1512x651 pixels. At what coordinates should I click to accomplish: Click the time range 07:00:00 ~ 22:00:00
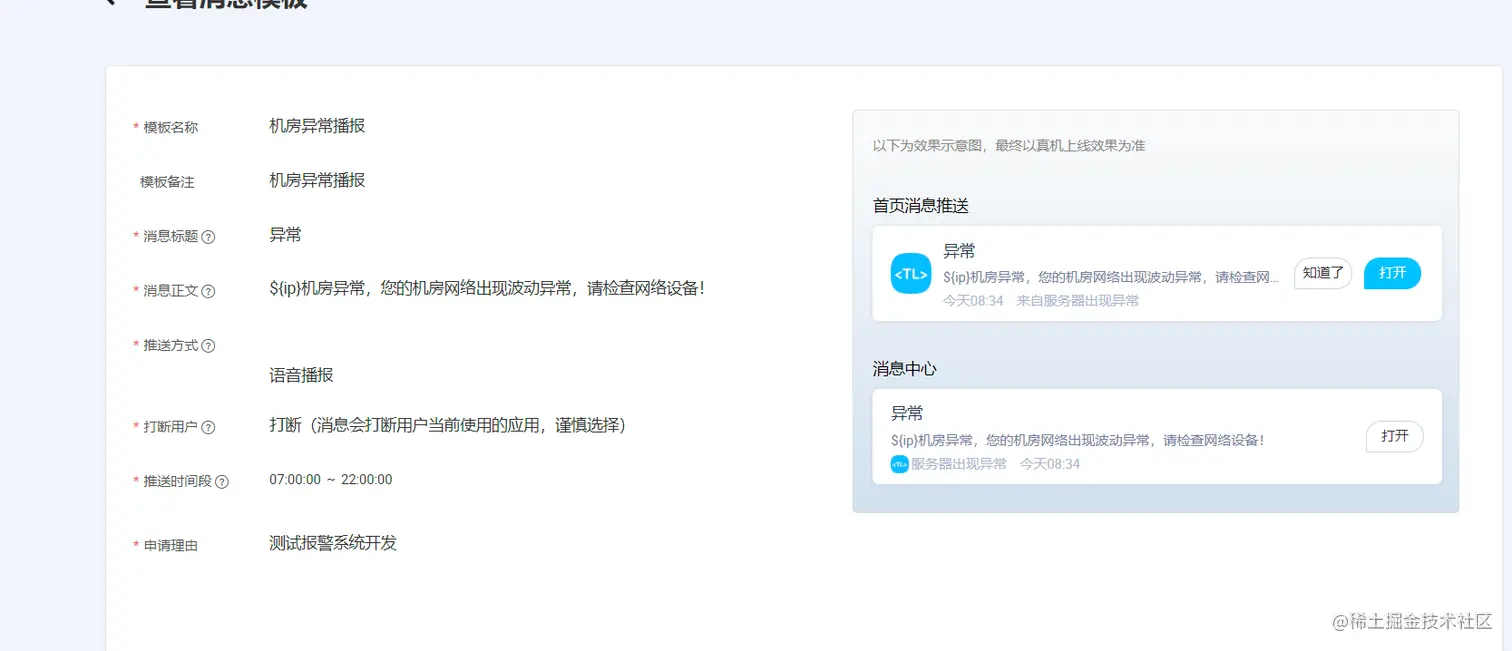click(331, 480)
